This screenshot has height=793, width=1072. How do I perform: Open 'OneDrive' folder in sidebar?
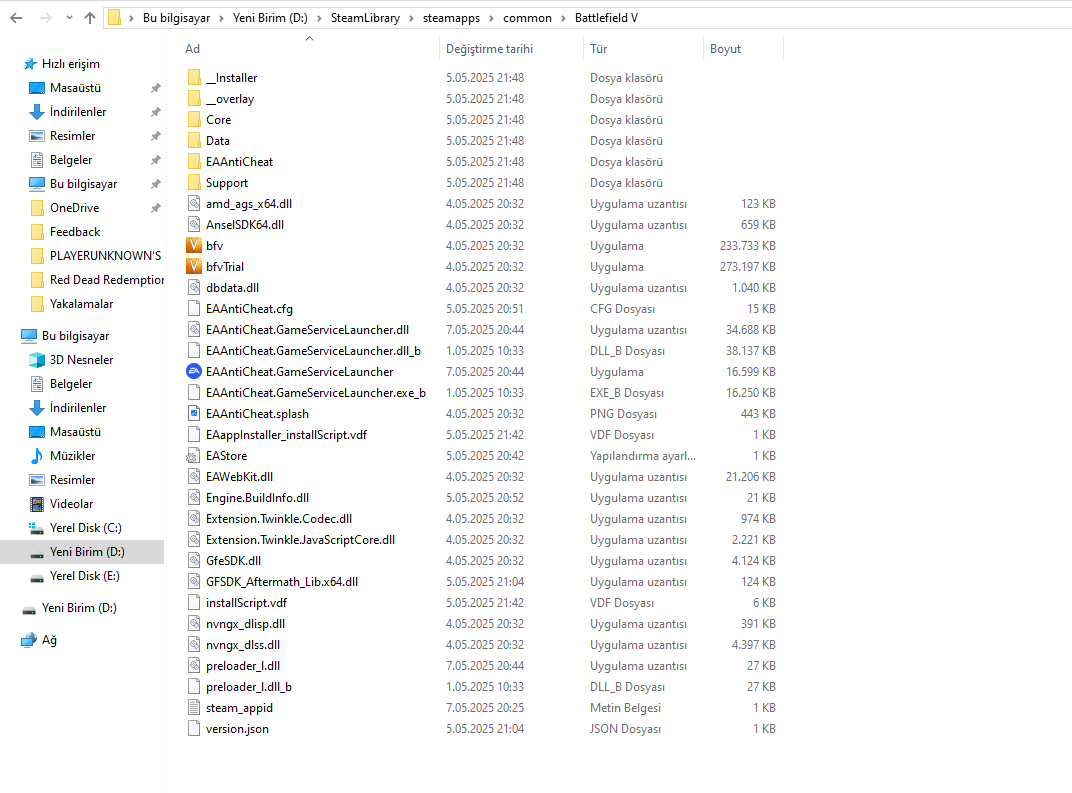tap(75, 207)
